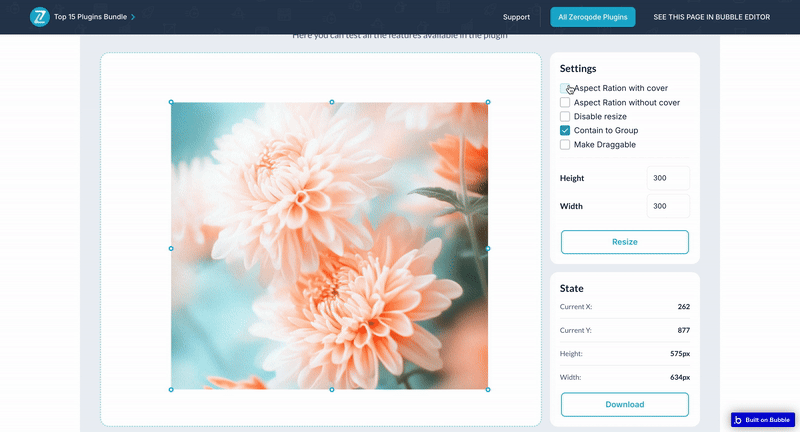Viewport: 800px width, 432px height.
Task: Open SEE THIS PAGE IN BUBBLE EDITOR
Action: pos(711,17)
